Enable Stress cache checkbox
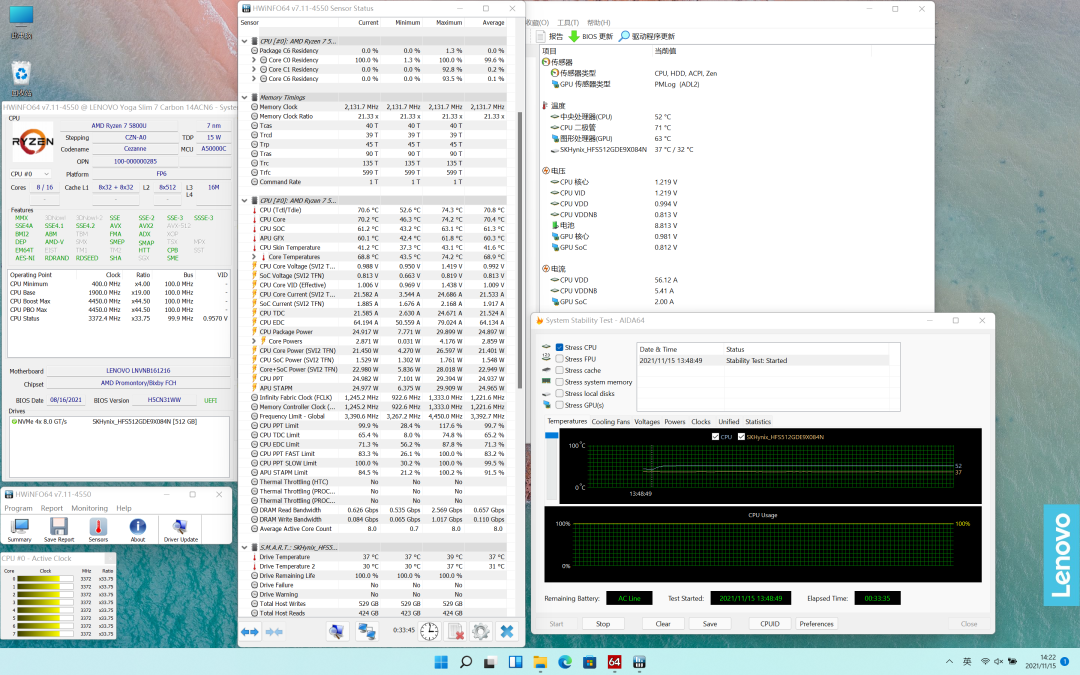This screenshot has height=675, width=1080. point(559,371)
